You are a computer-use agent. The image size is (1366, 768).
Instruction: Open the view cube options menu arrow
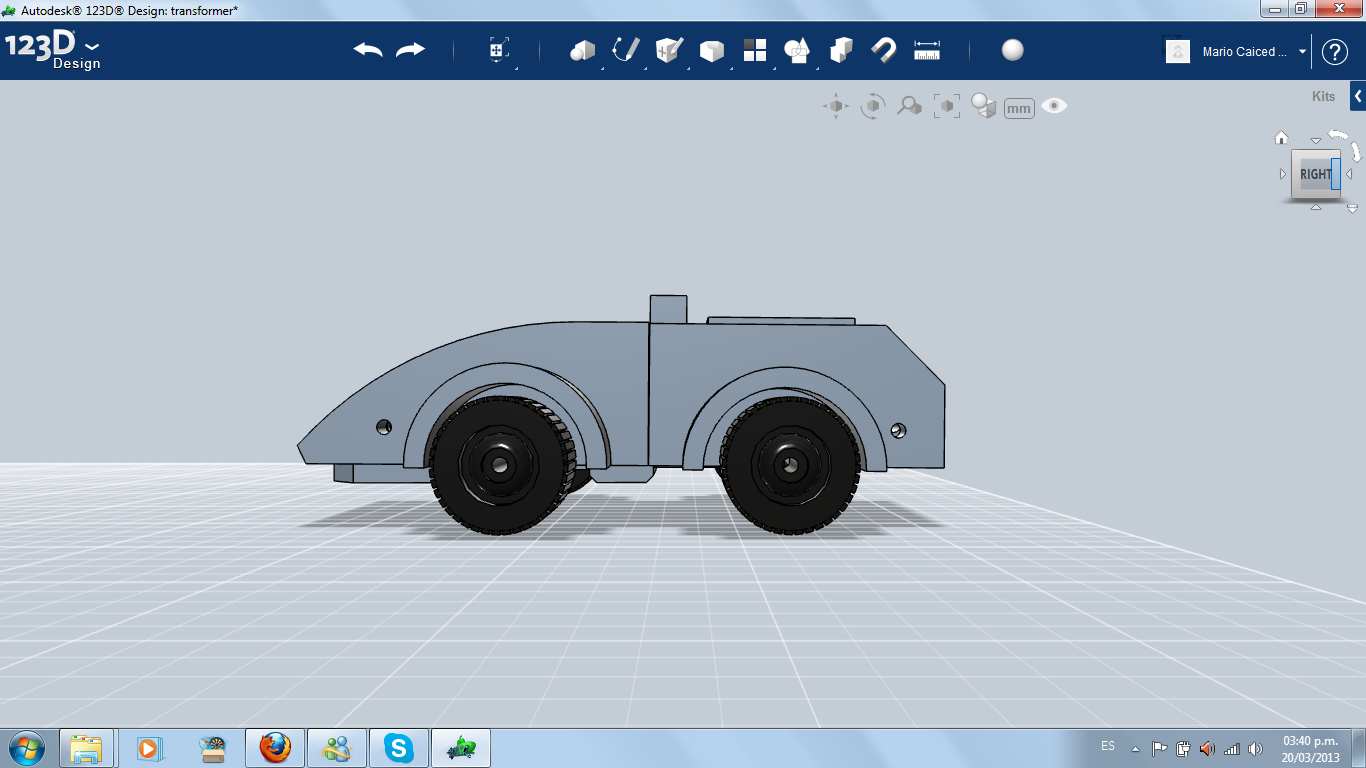(1352, 209)
